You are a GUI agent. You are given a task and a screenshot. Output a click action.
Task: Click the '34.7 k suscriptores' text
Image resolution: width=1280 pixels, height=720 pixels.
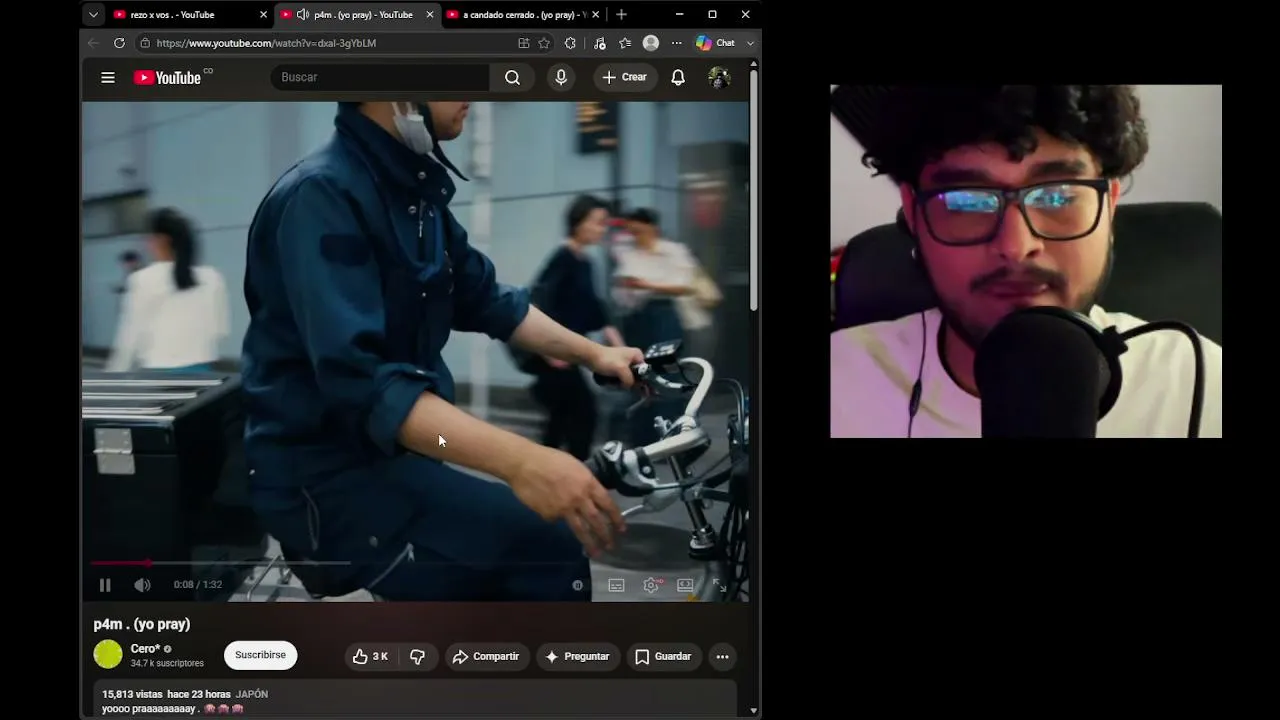(x=167, y=663)
